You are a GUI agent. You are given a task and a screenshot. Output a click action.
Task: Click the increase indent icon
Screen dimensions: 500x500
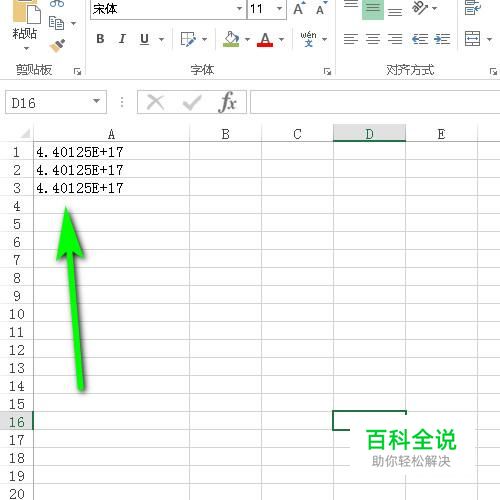tap(442, 39)
